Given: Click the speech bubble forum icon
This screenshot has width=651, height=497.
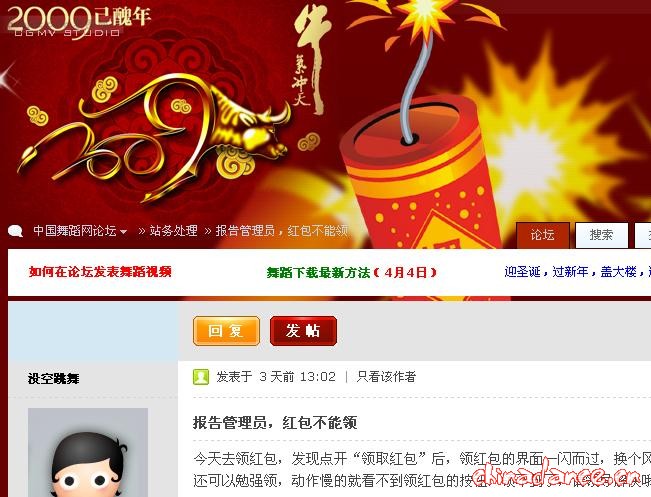Looking at the screenshot, I should coord(15,231).
